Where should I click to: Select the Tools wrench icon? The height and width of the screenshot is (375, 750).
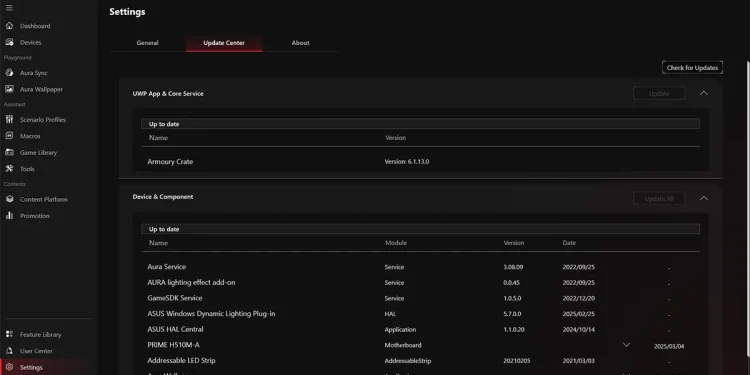point(9,168)
